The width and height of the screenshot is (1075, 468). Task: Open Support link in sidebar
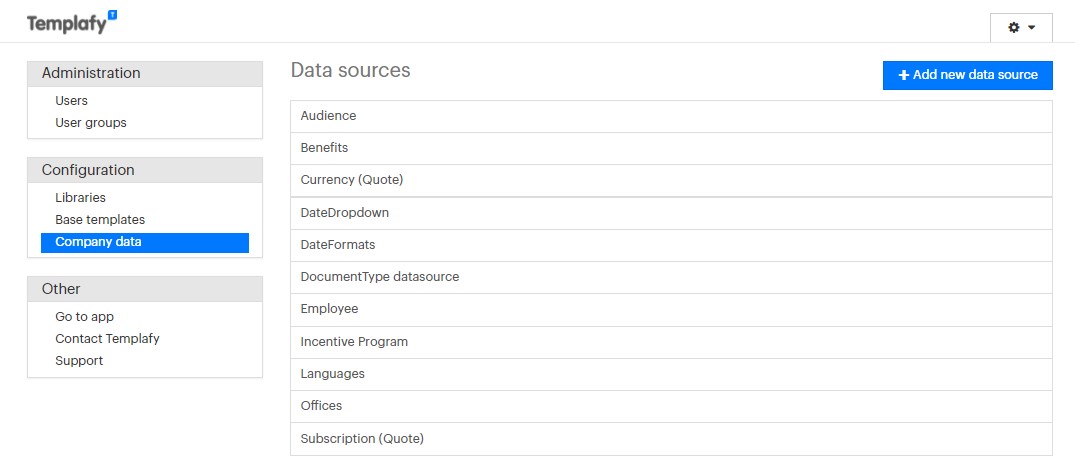click(x=79, y=361)
